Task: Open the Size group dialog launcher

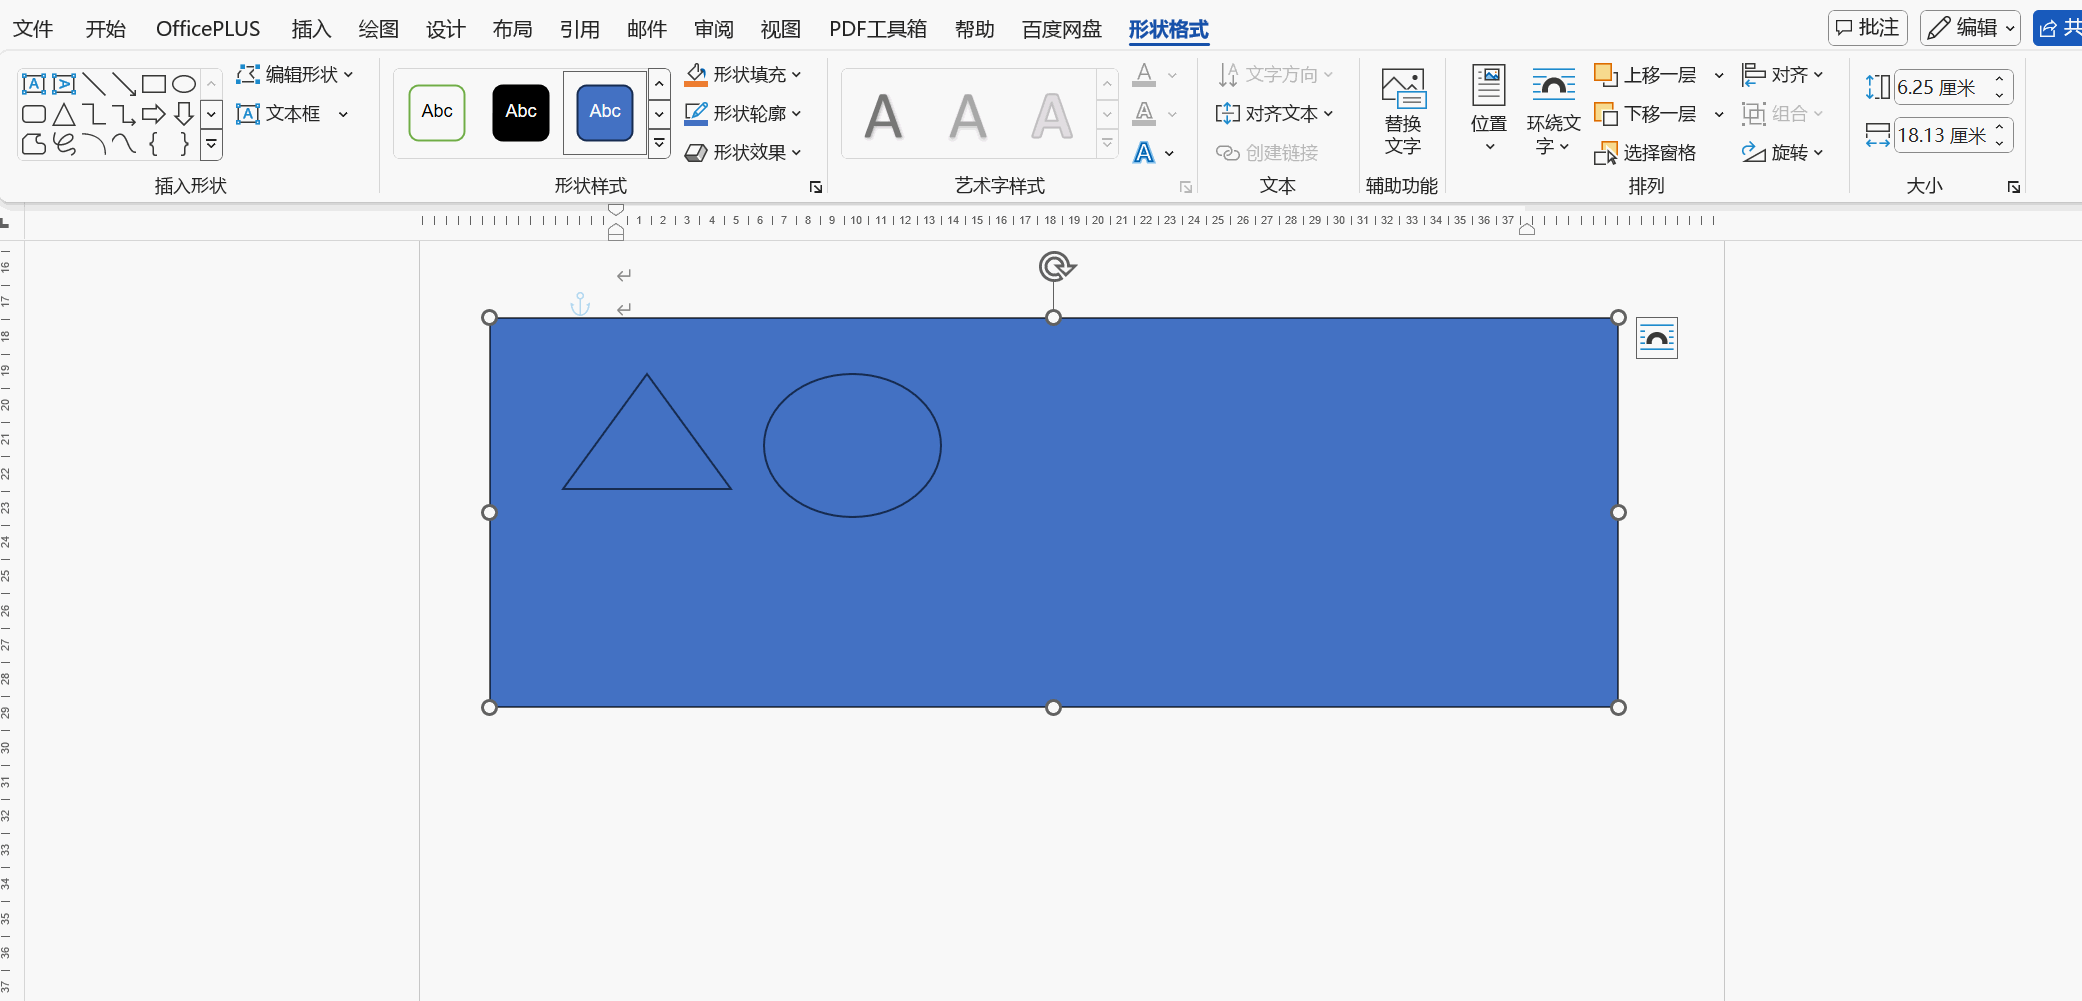Action: pyautogui.click(x=2013, y=187)
